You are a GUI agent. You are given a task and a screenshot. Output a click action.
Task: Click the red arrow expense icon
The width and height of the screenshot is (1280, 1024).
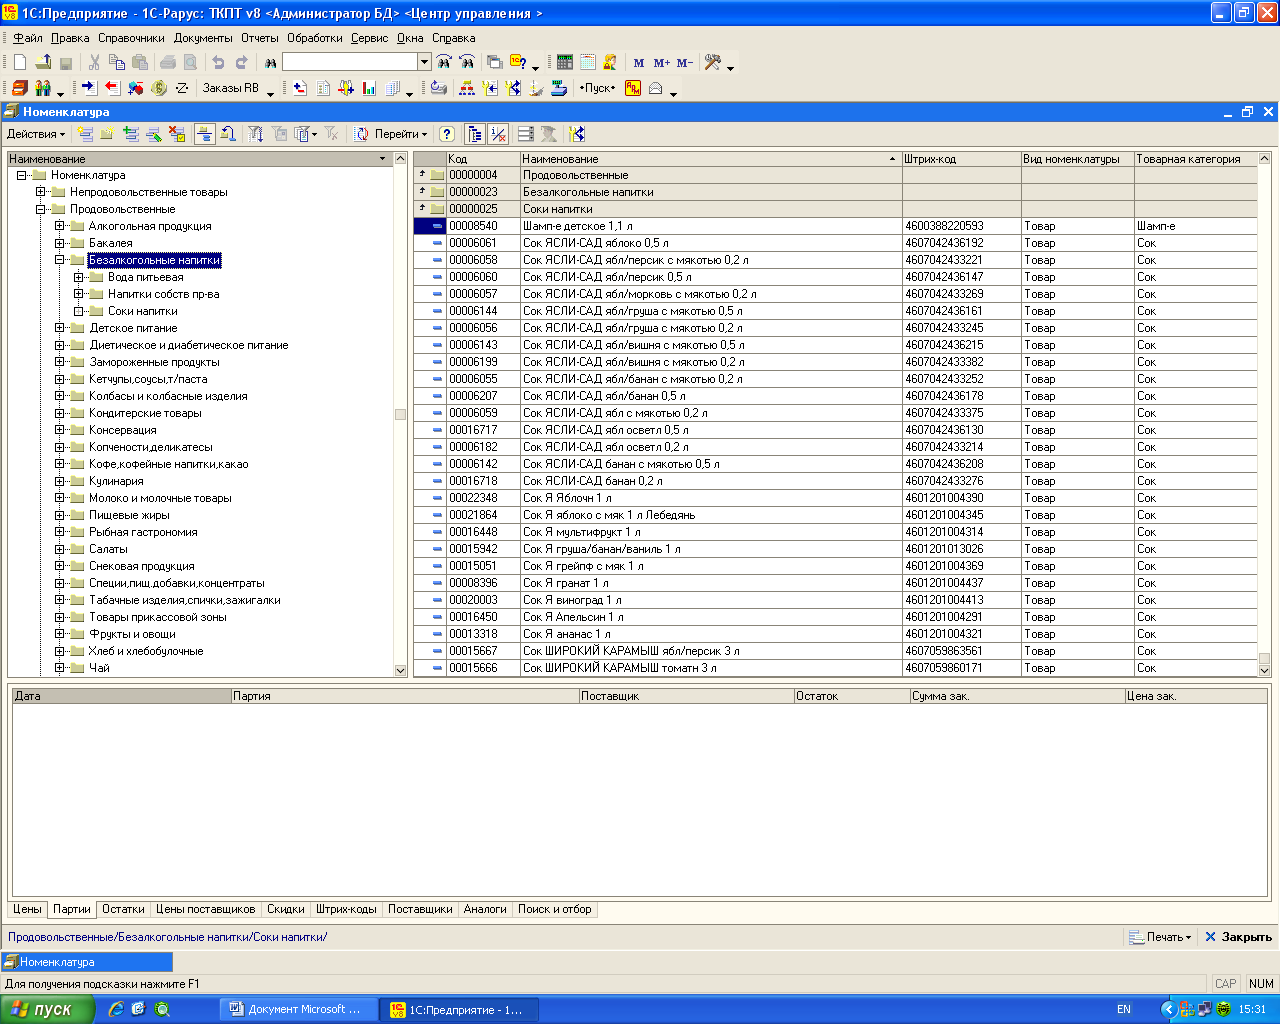click(112, 88)
